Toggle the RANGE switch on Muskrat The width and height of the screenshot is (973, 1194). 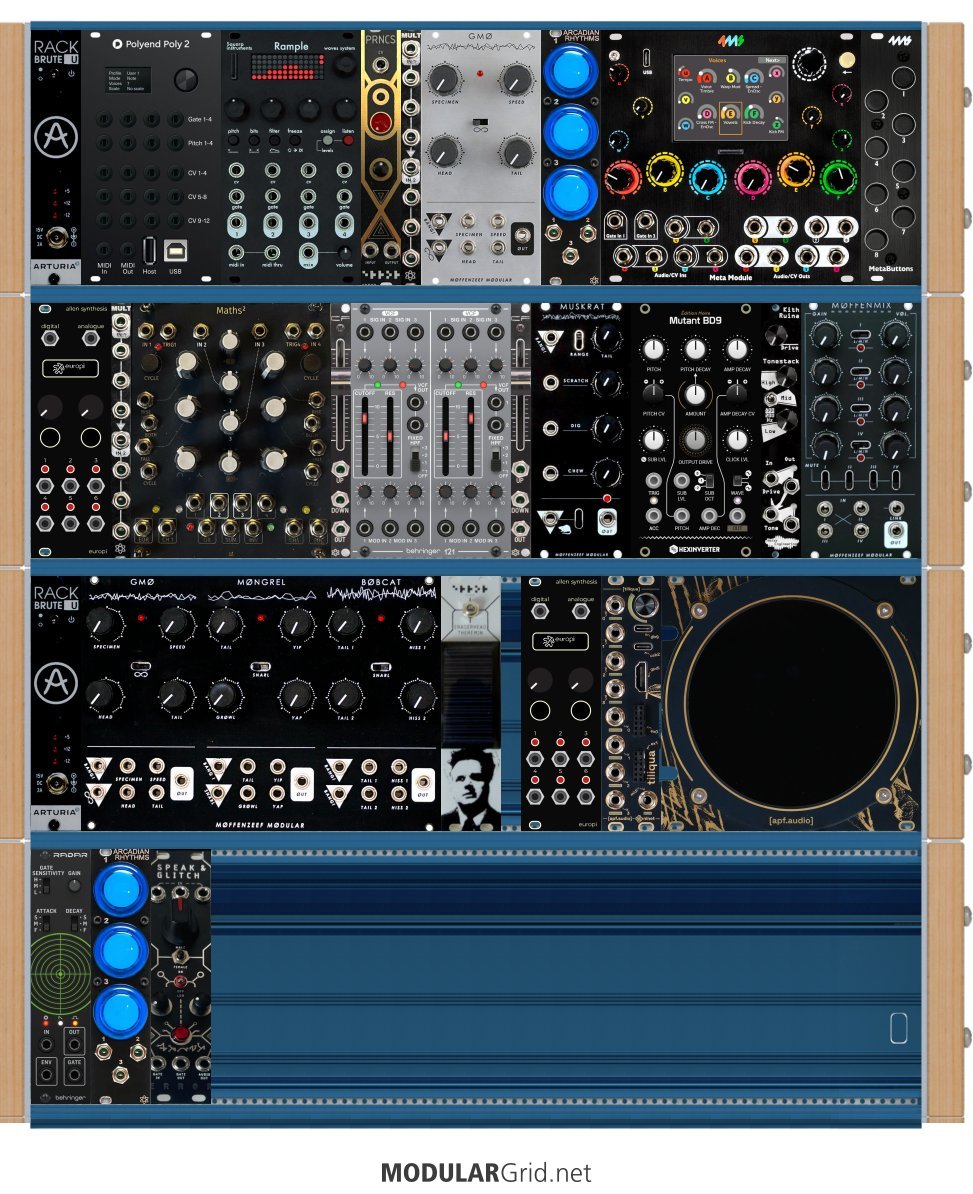pos(579,339)
